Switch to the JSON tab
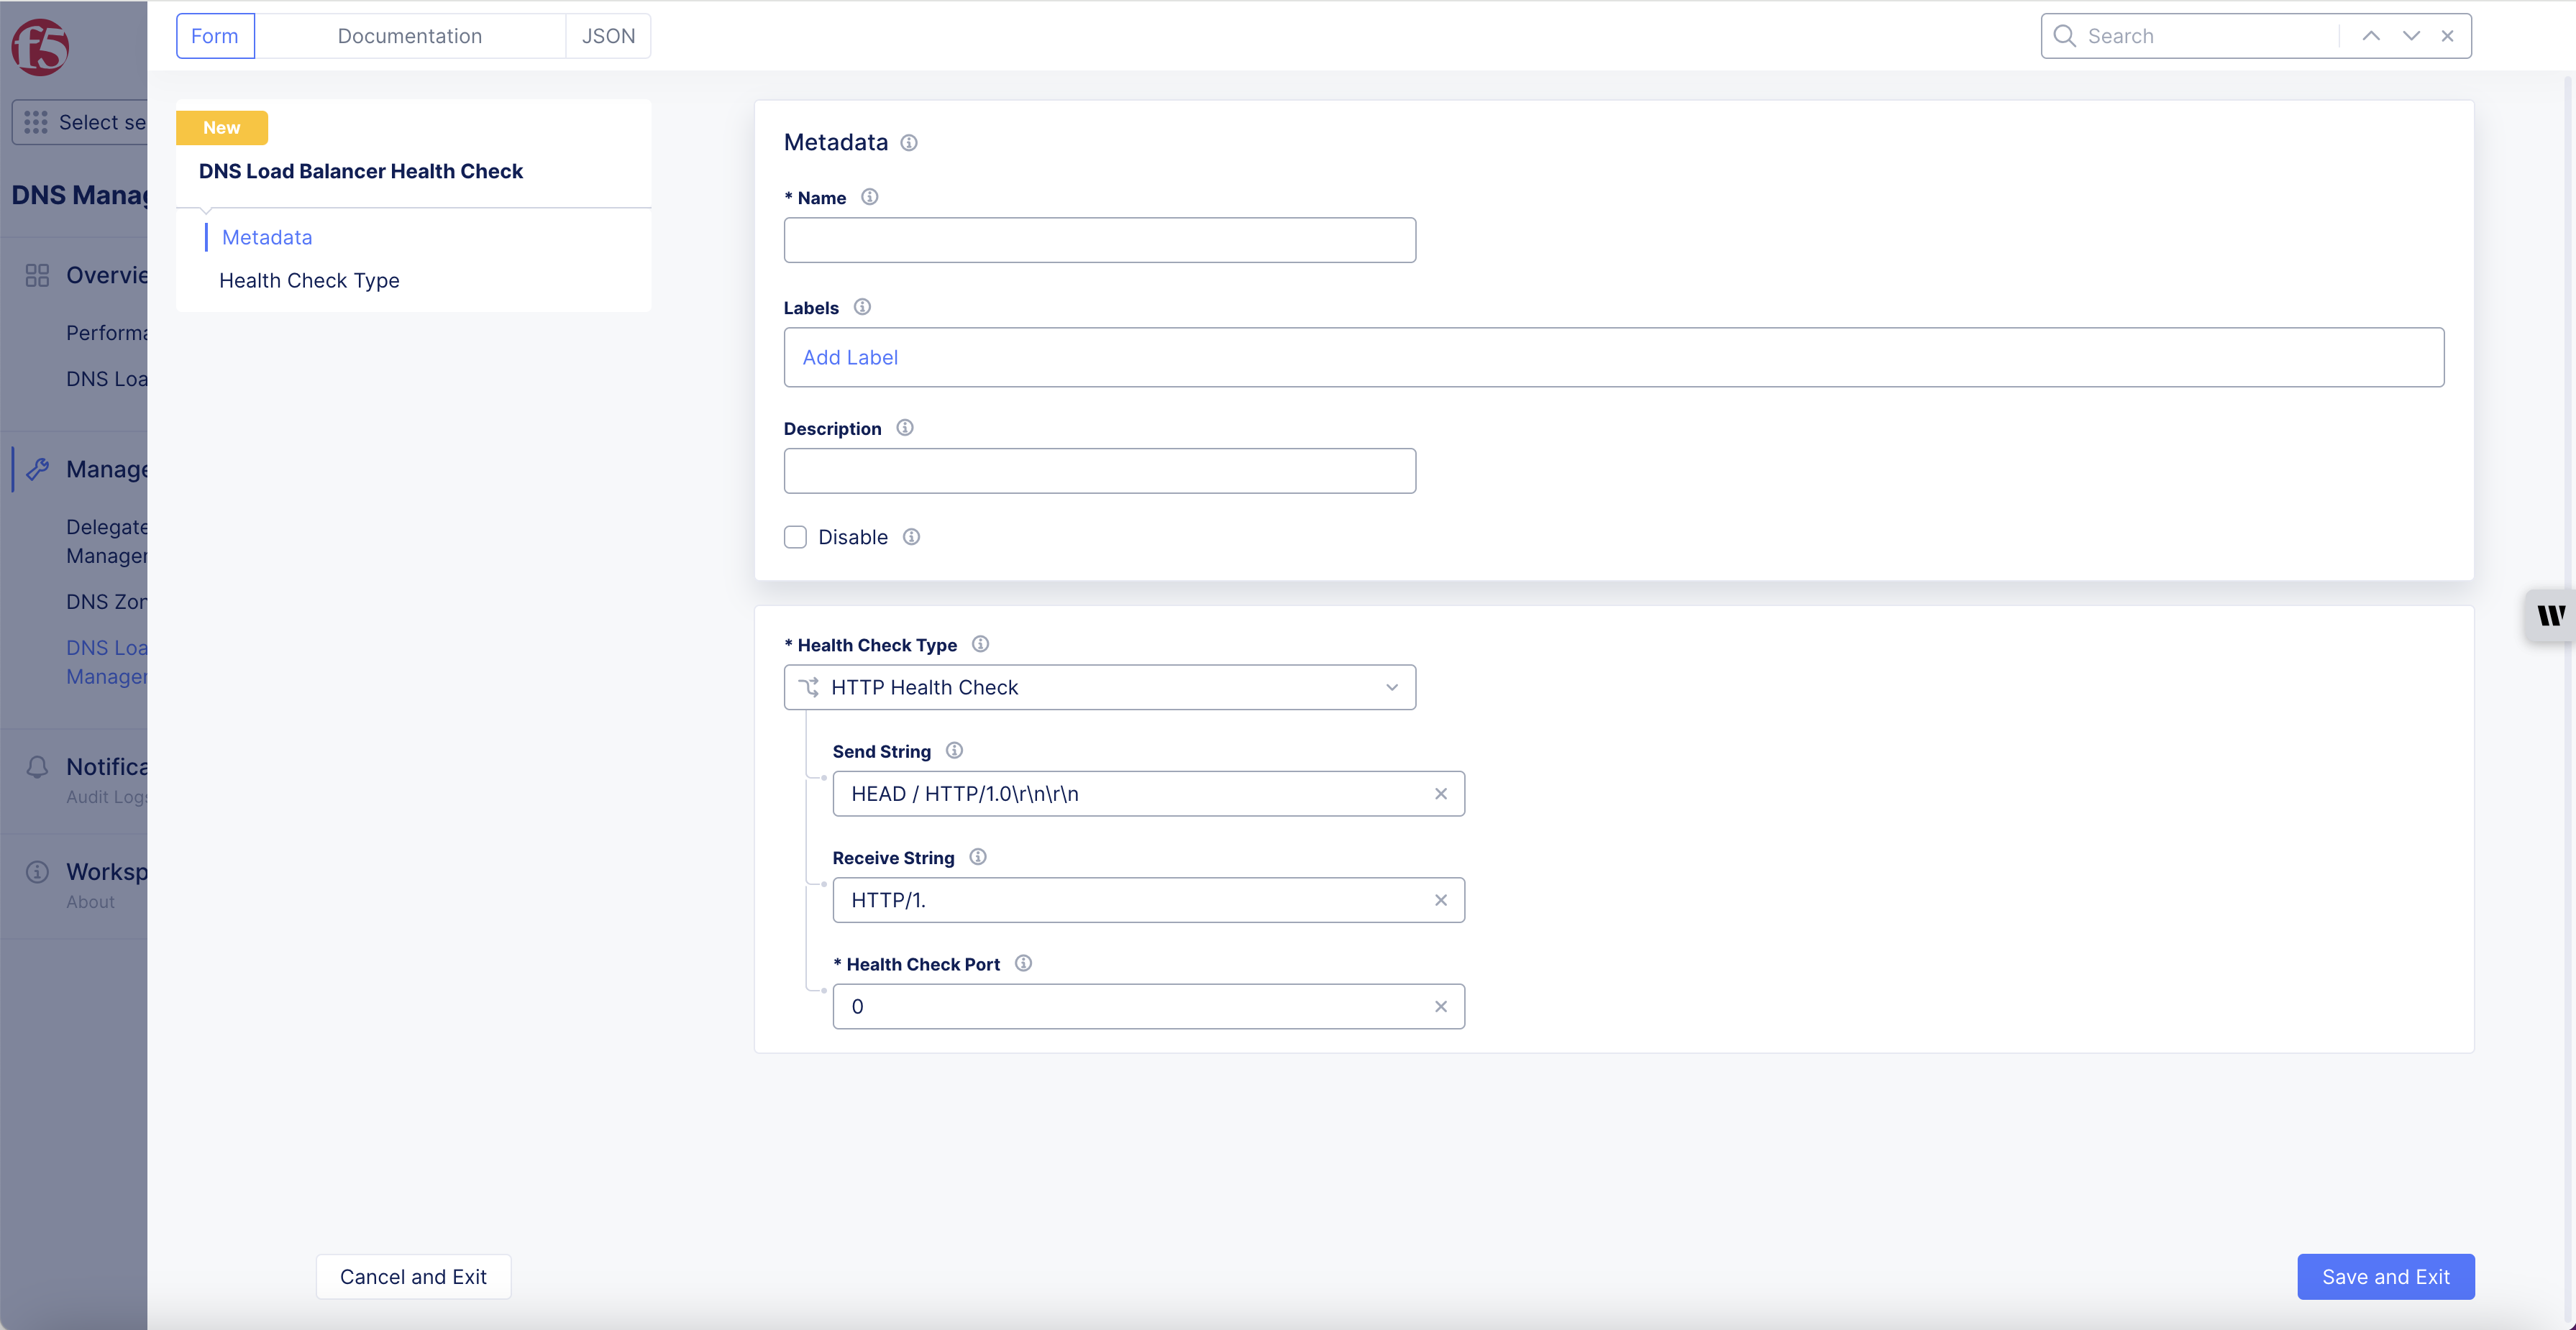The width and height of the screenshot is (2576, 1330). pos(608,35)
